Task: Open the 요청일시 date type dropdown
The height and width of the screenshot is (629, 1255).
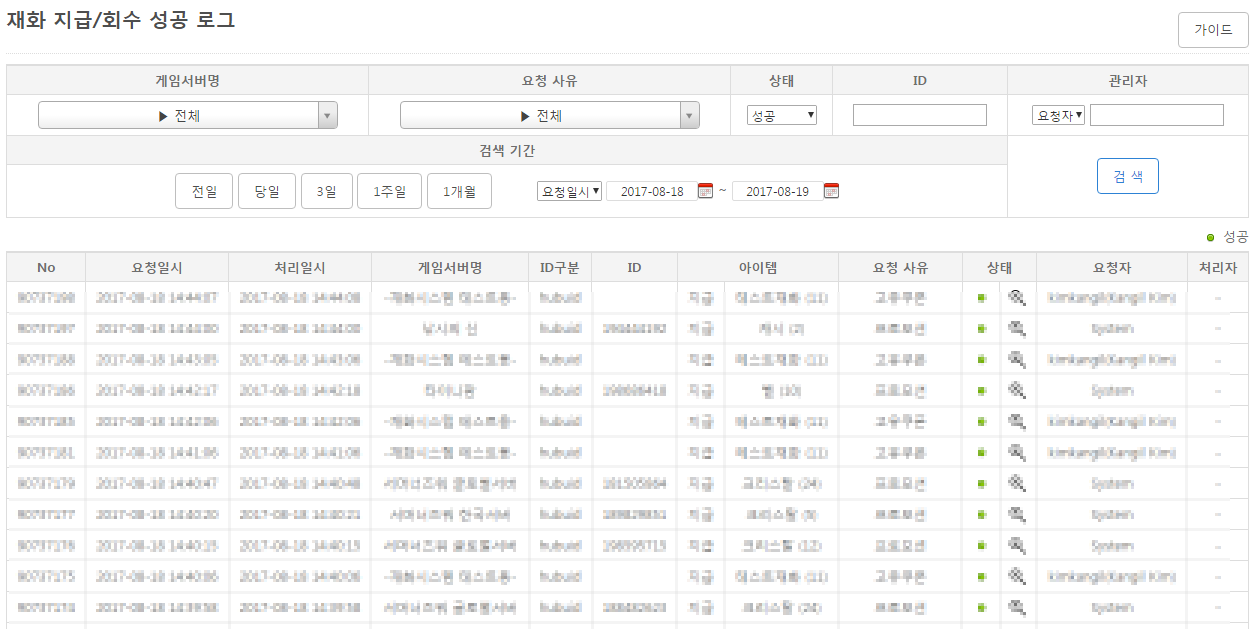Action: click(569, 191)
